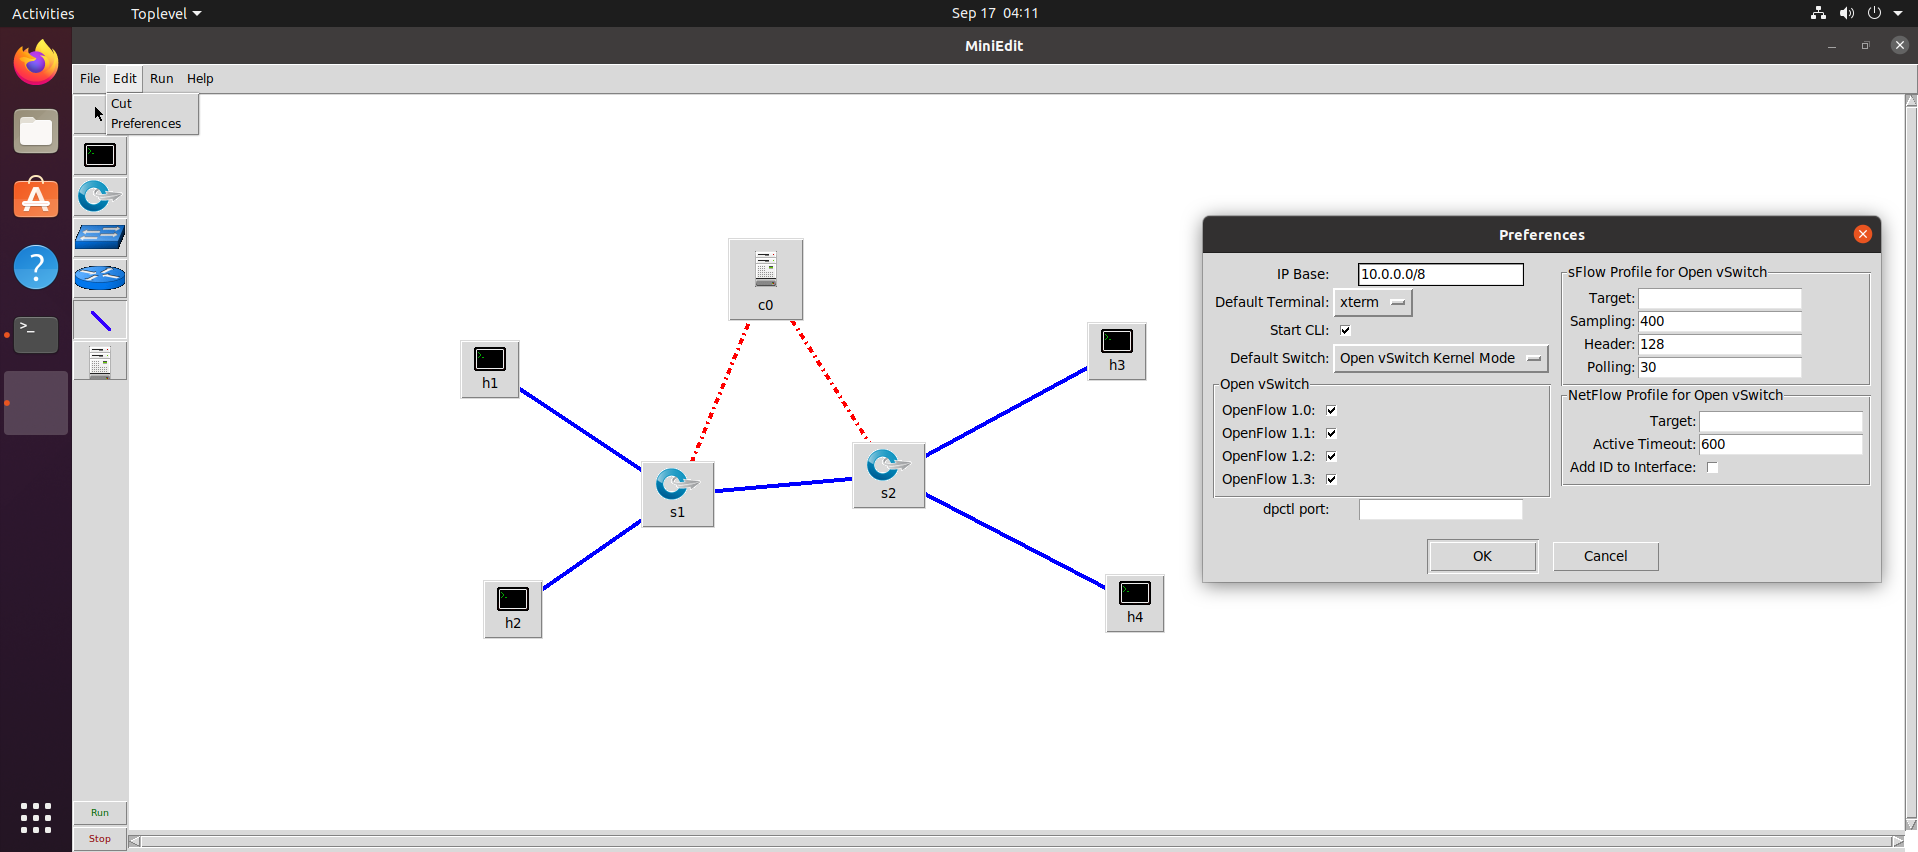1918x852 pixels.
Task: Click the s2 switch node
Action: [889, 475]
